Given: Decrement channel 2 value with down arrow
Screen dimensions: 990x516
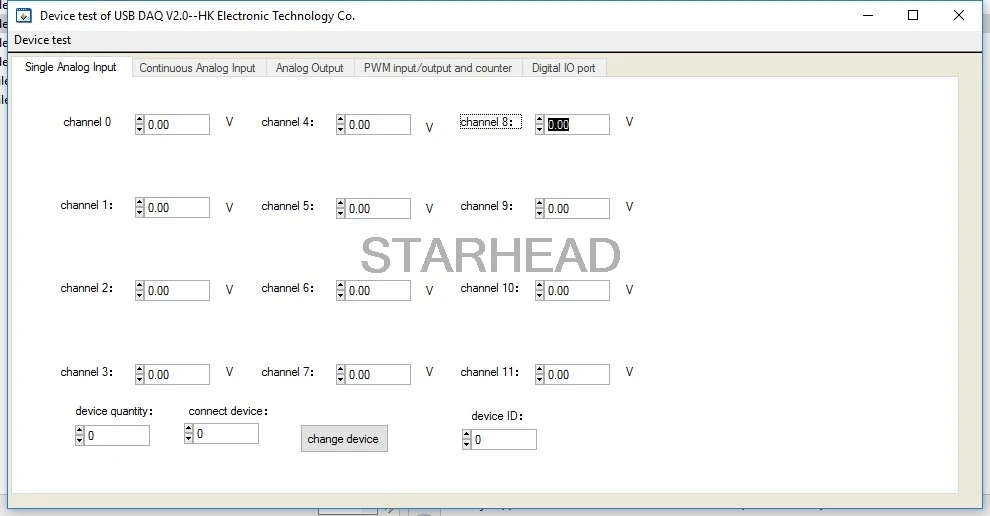Looking at the screenshot, I should [x=140, y=295].
